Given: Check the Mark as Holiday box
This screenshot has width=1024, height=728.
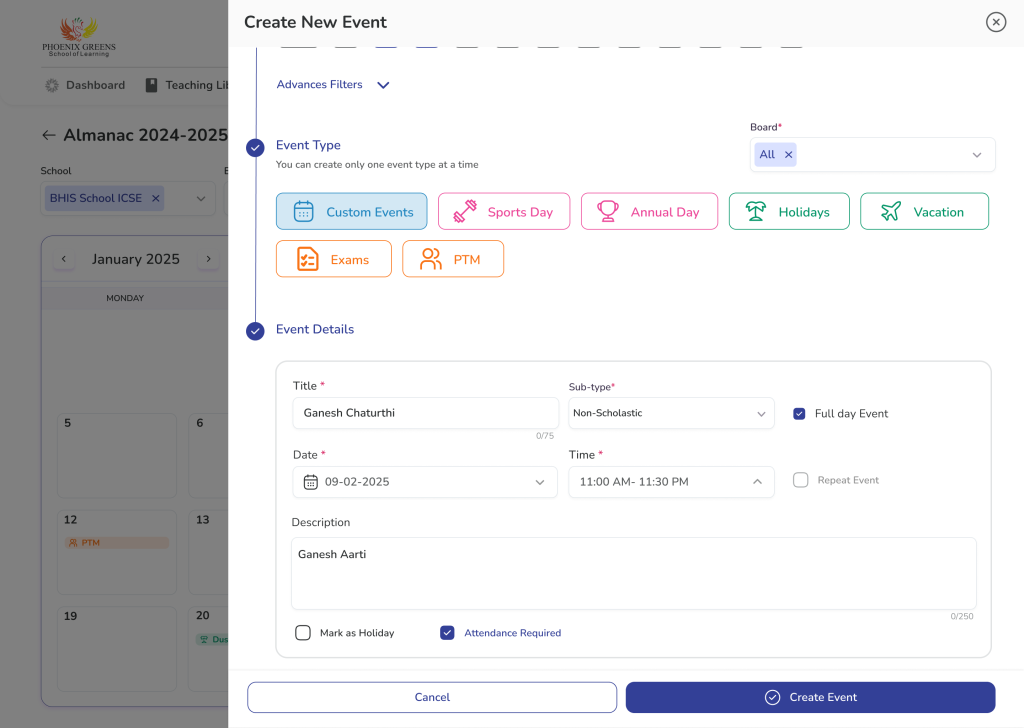Looking at the screenshot, I should [303, 633].
